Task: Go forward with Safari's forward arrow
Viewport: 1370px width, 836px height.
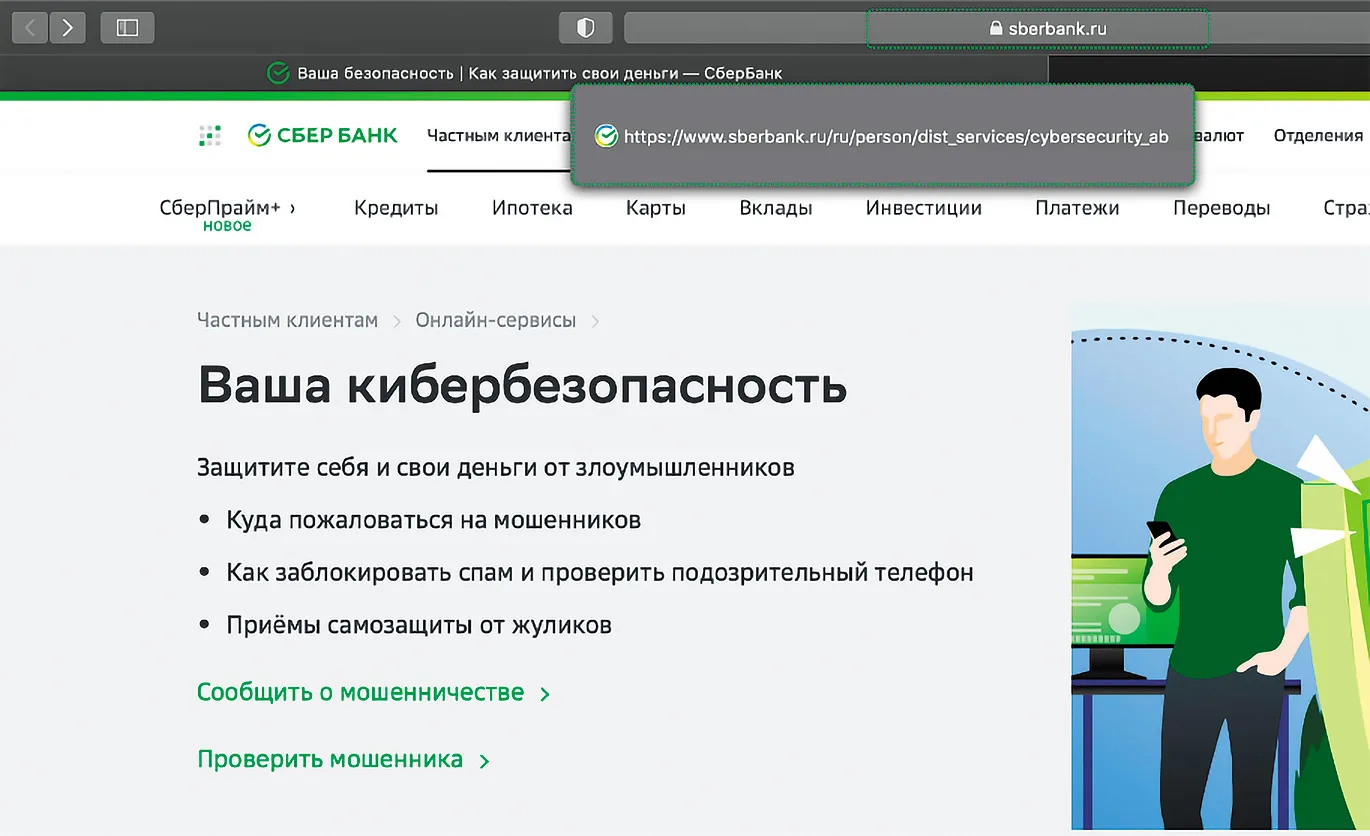Action: pyautogui.click(x=67, y=28)
